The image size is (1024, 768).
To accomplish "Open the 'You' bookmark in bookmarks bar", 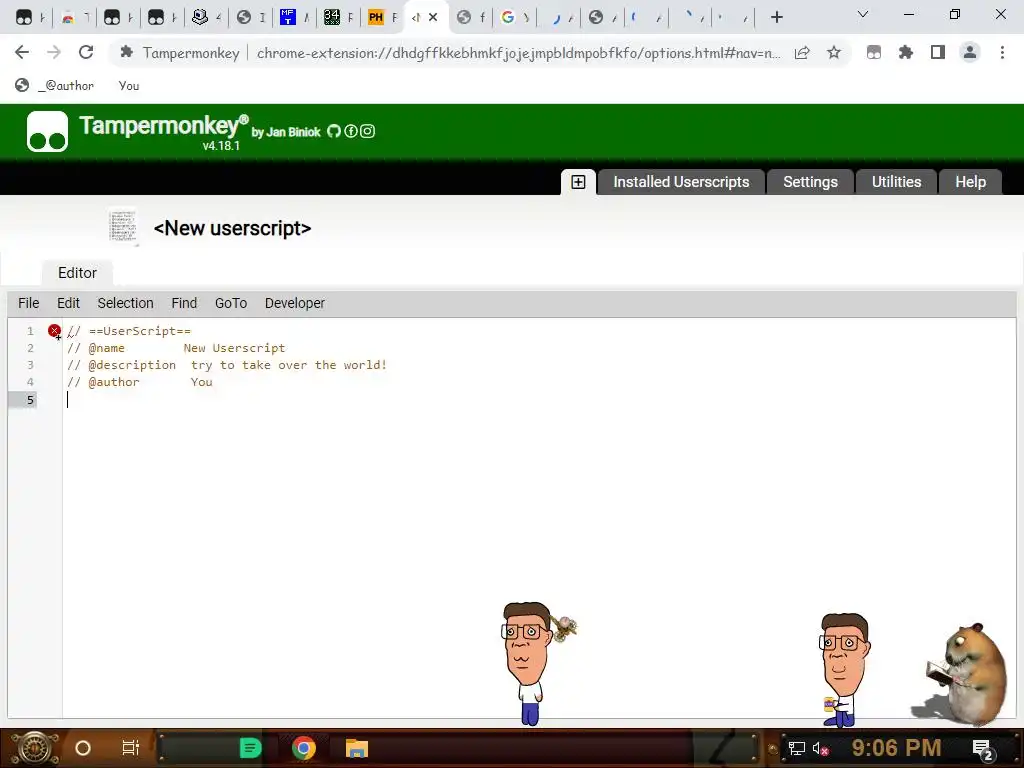I will pyautogui.click(x=129, y=86).
